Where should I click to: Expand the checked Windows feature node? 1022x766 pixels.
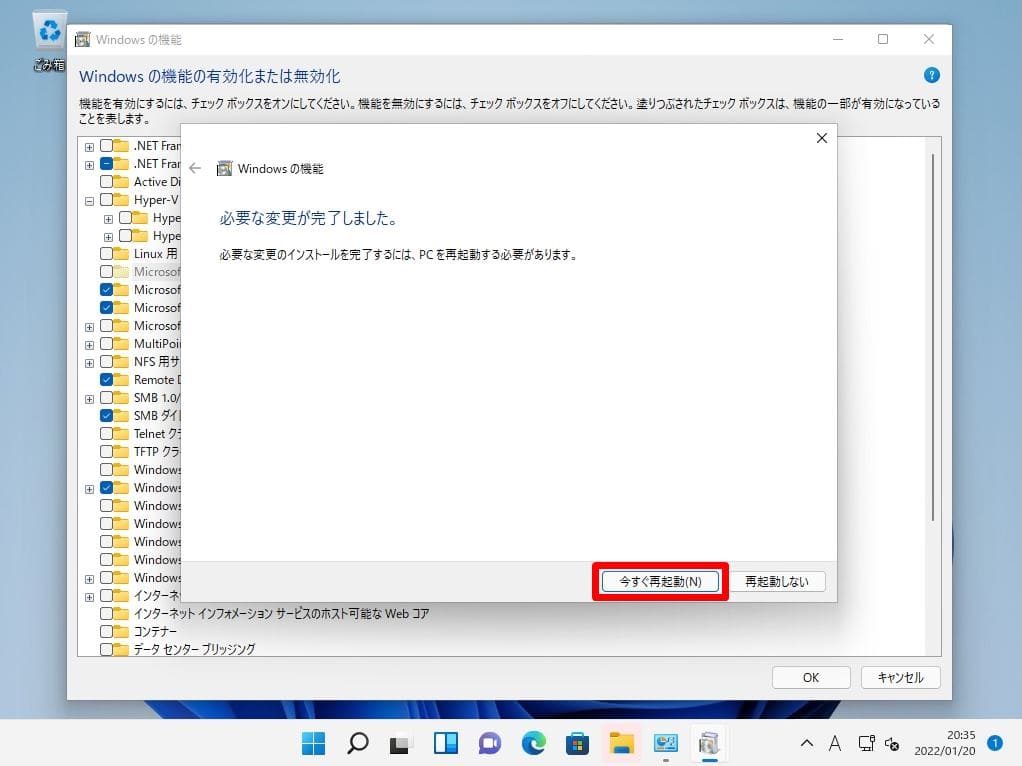point(89,489)
